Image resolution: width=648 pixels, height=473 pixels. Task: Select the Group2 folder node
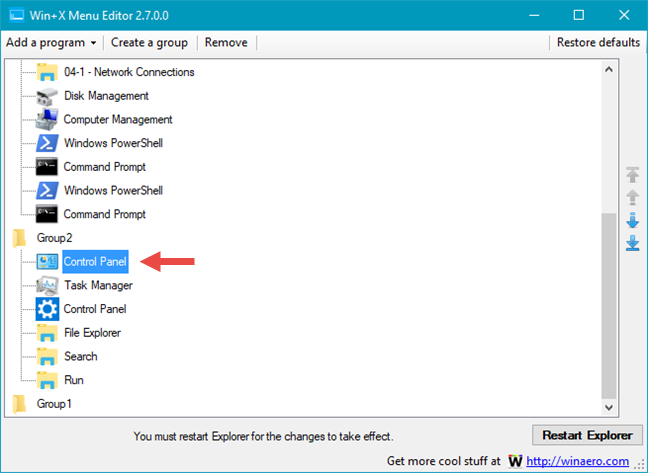(54, 238)
